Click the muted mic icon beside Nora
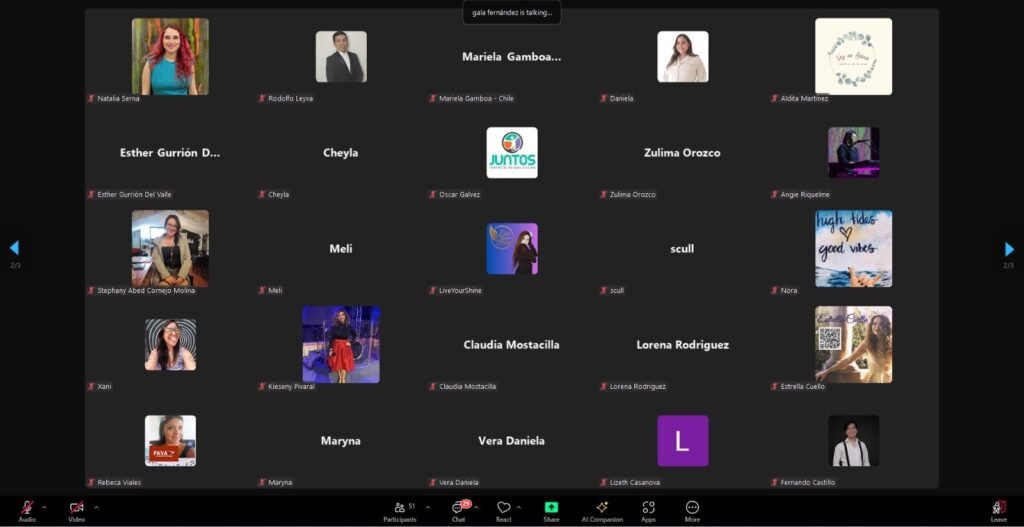1024x527 pixels. coord(775,291)
